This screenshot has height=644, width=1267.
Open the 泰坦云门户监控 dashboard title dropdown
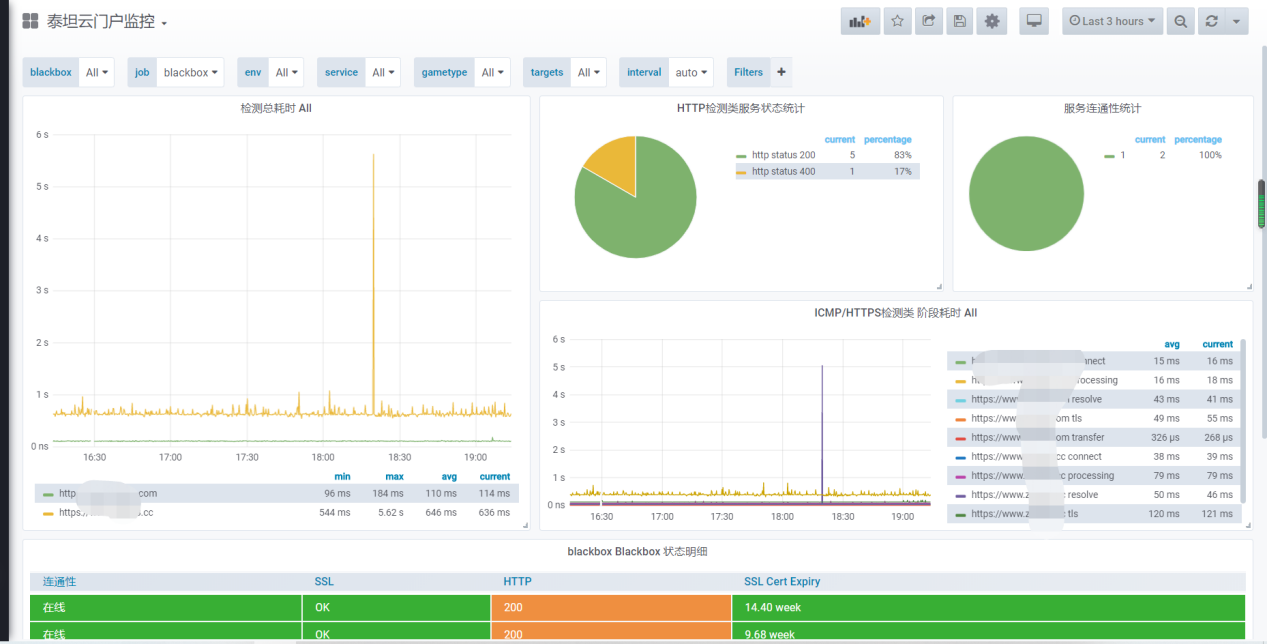[x=107, y=21]
